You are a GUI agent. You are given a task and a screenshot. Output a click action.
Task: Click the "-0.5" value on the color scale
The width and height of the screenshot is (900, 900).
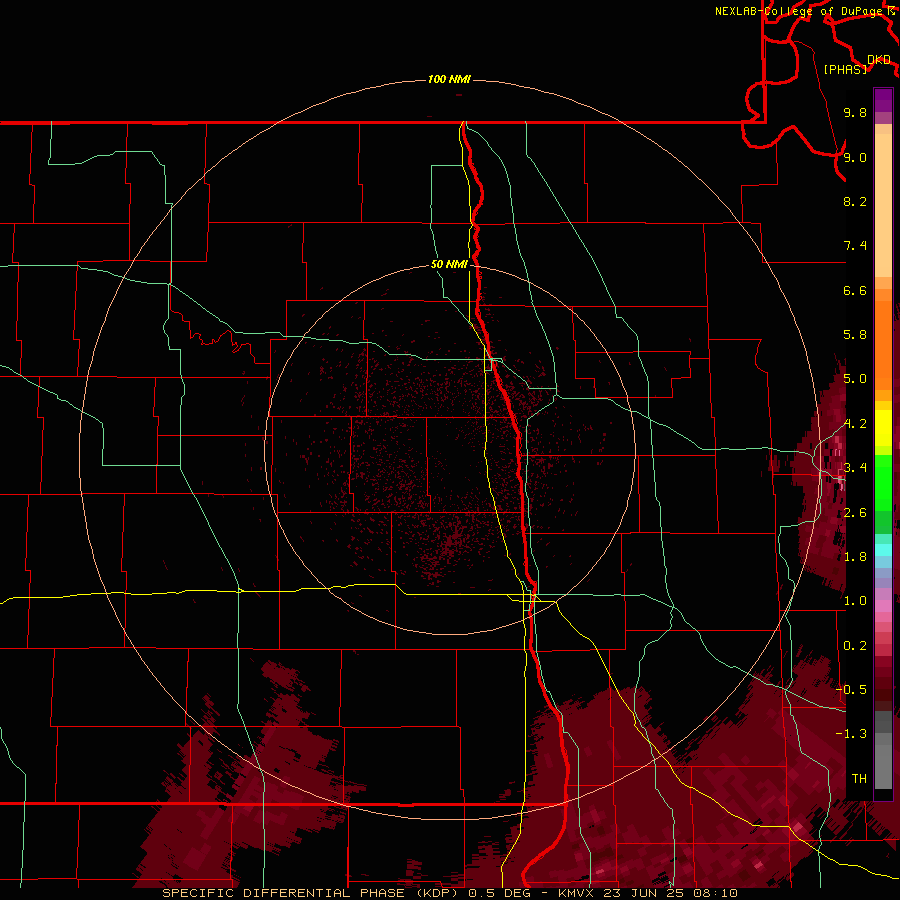tap(851, 690)
